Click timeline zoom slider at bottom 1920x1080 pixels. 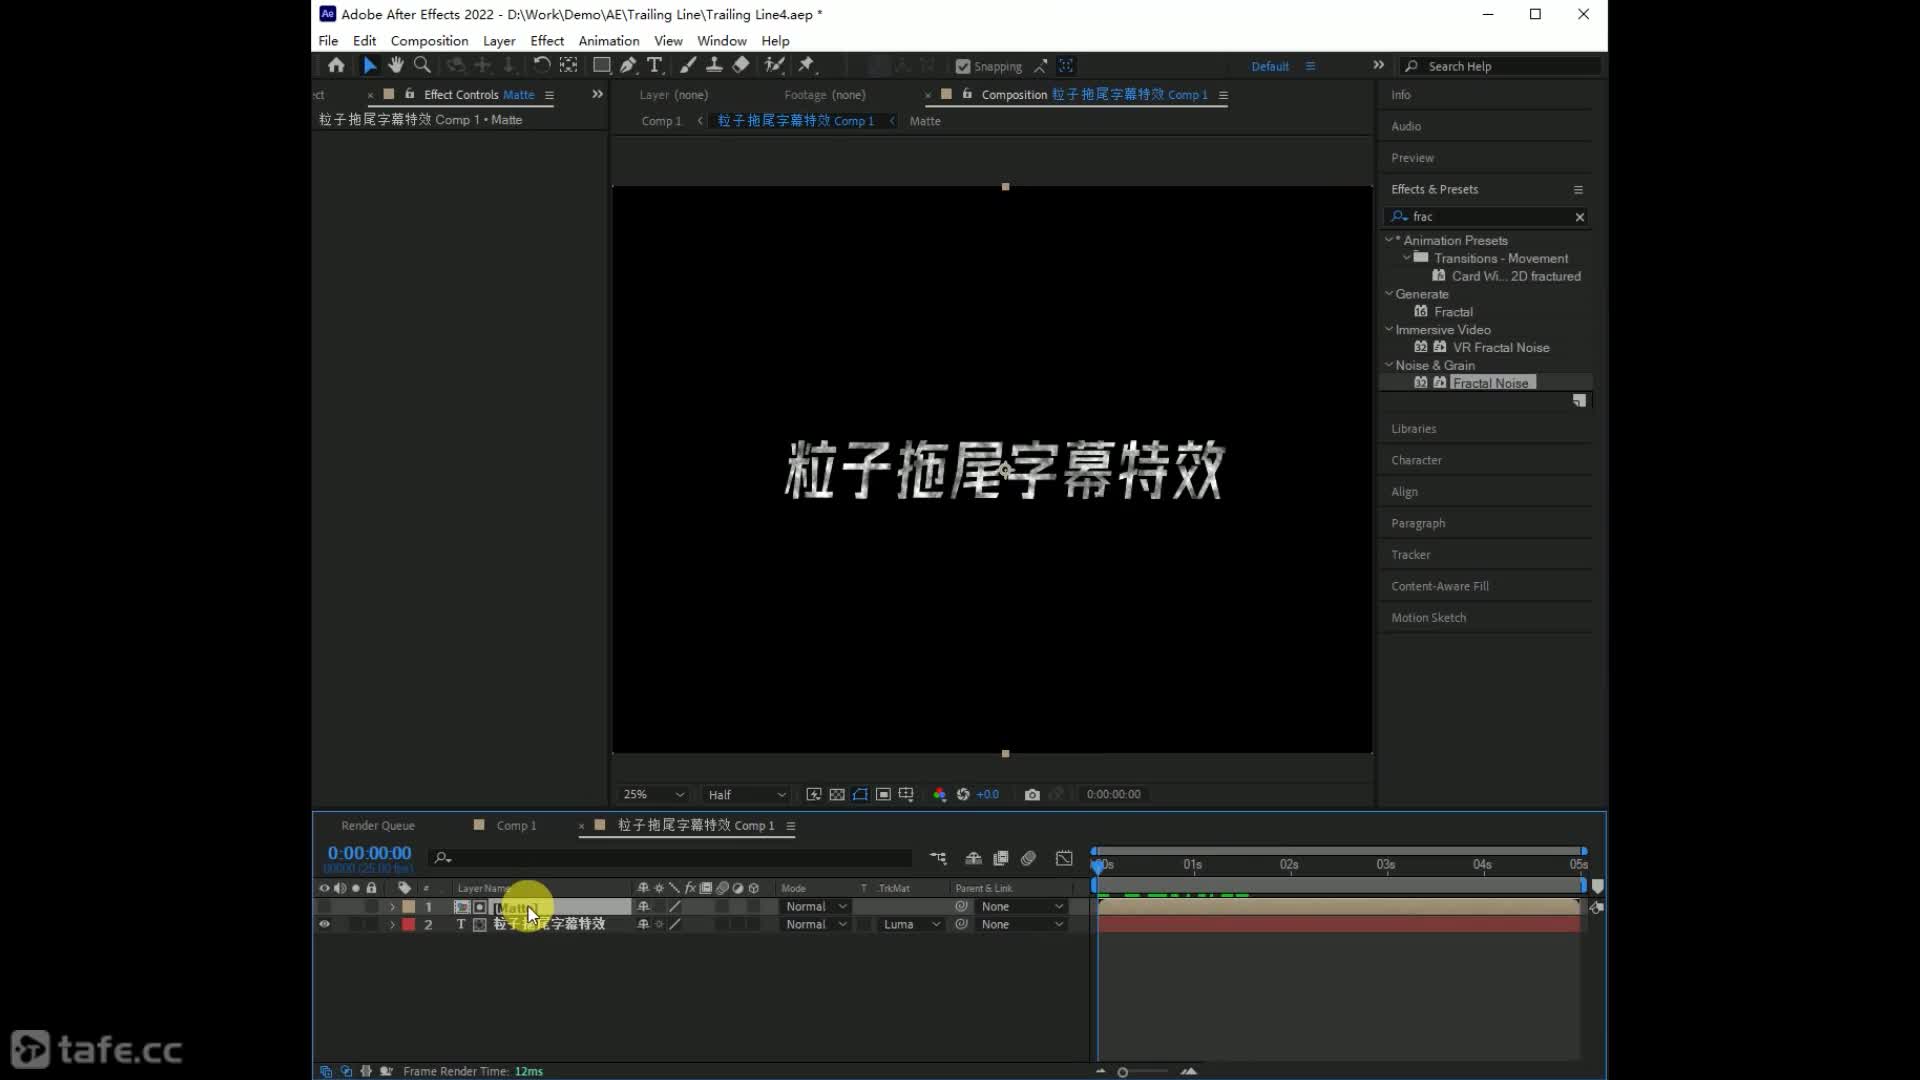tap(1123, 1072)
